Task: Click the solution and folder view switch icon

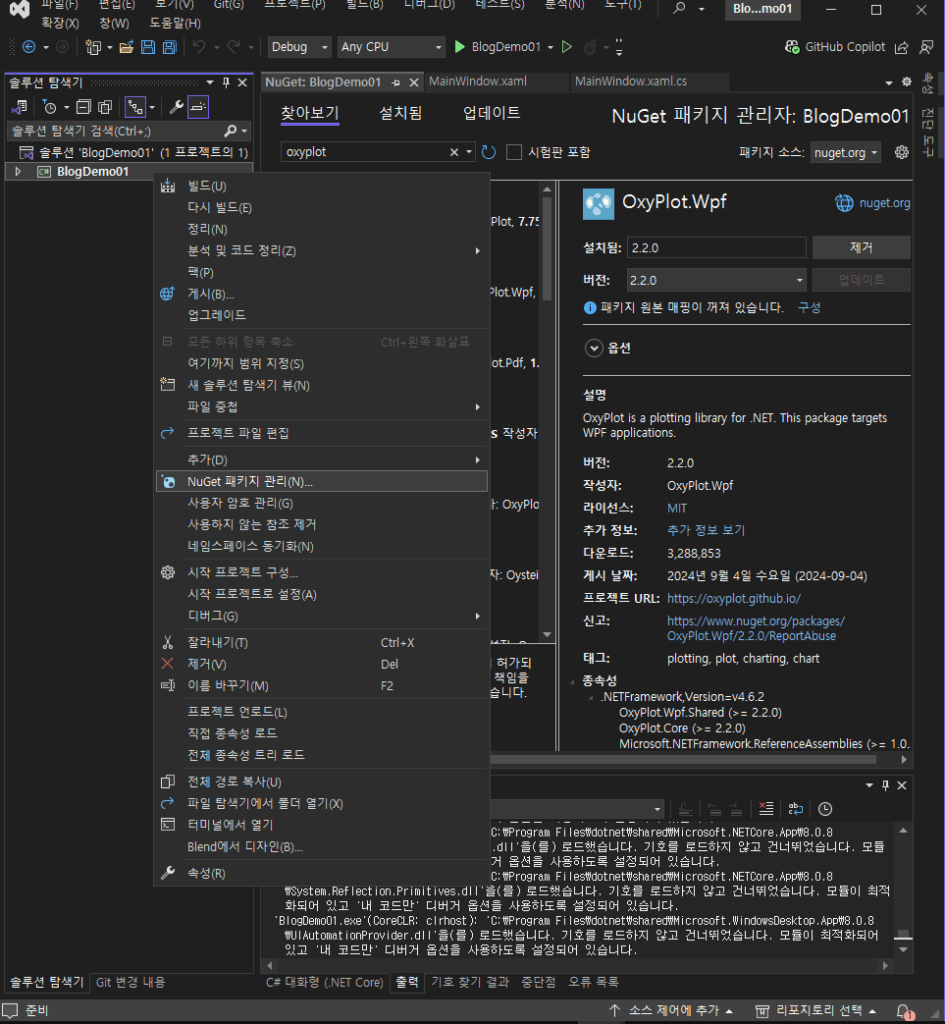Action: click(x=20, y=107)
